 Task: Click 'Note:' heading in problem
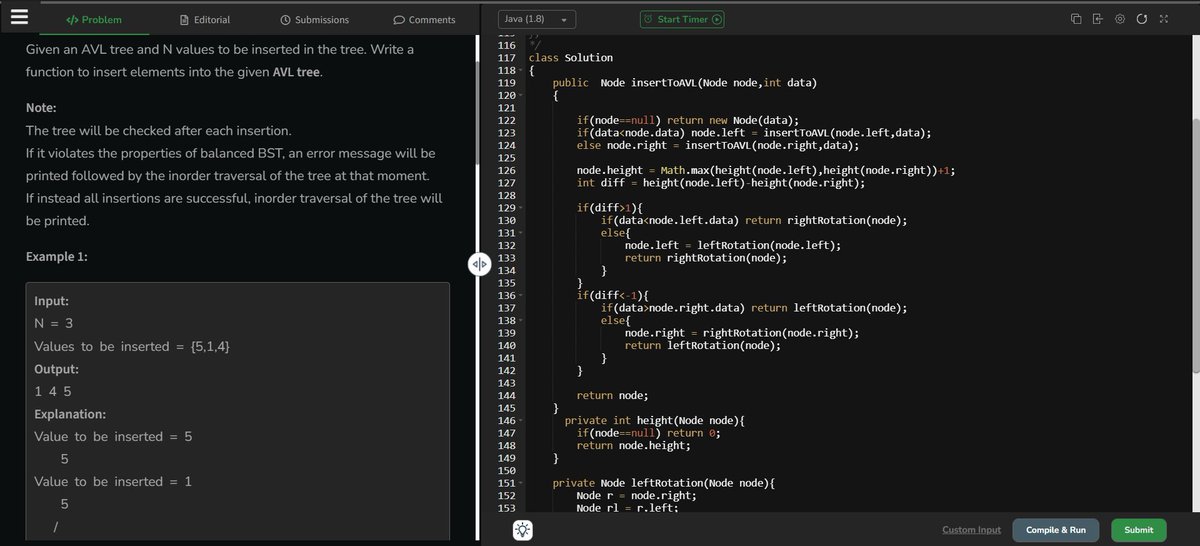point(40,108)
